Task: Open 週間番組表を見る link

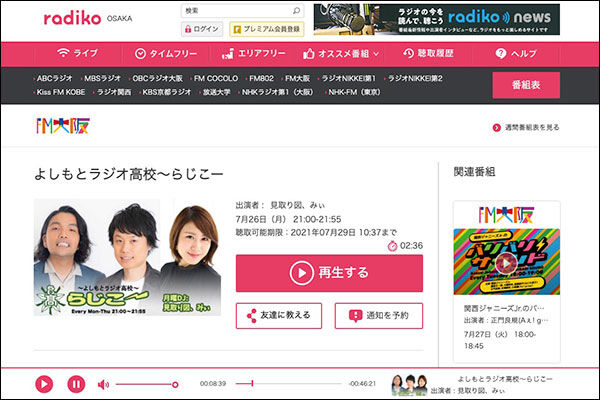Action: (x=526, y=127)
